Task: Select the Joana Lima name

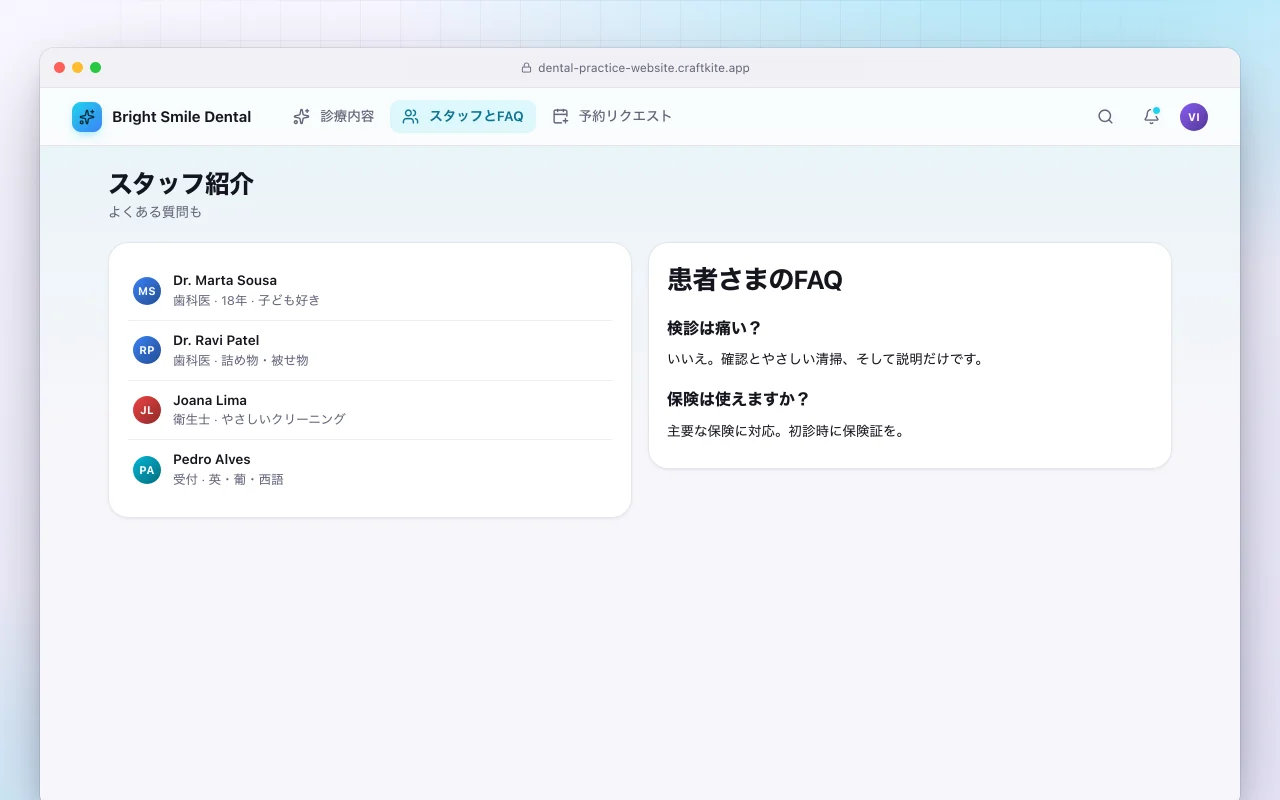Action: coord(210,400)
